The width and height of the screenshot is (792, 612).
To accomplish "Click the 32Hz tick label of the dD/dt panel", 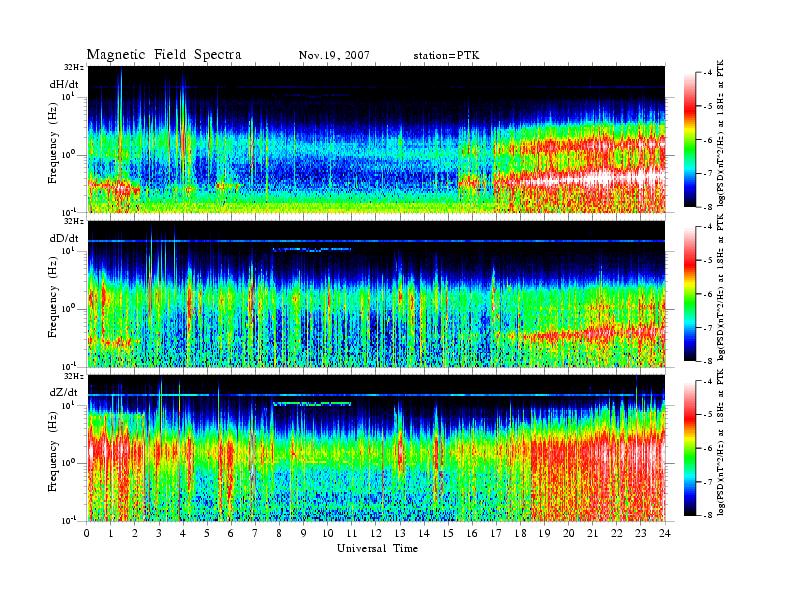I will pos(73,221).
